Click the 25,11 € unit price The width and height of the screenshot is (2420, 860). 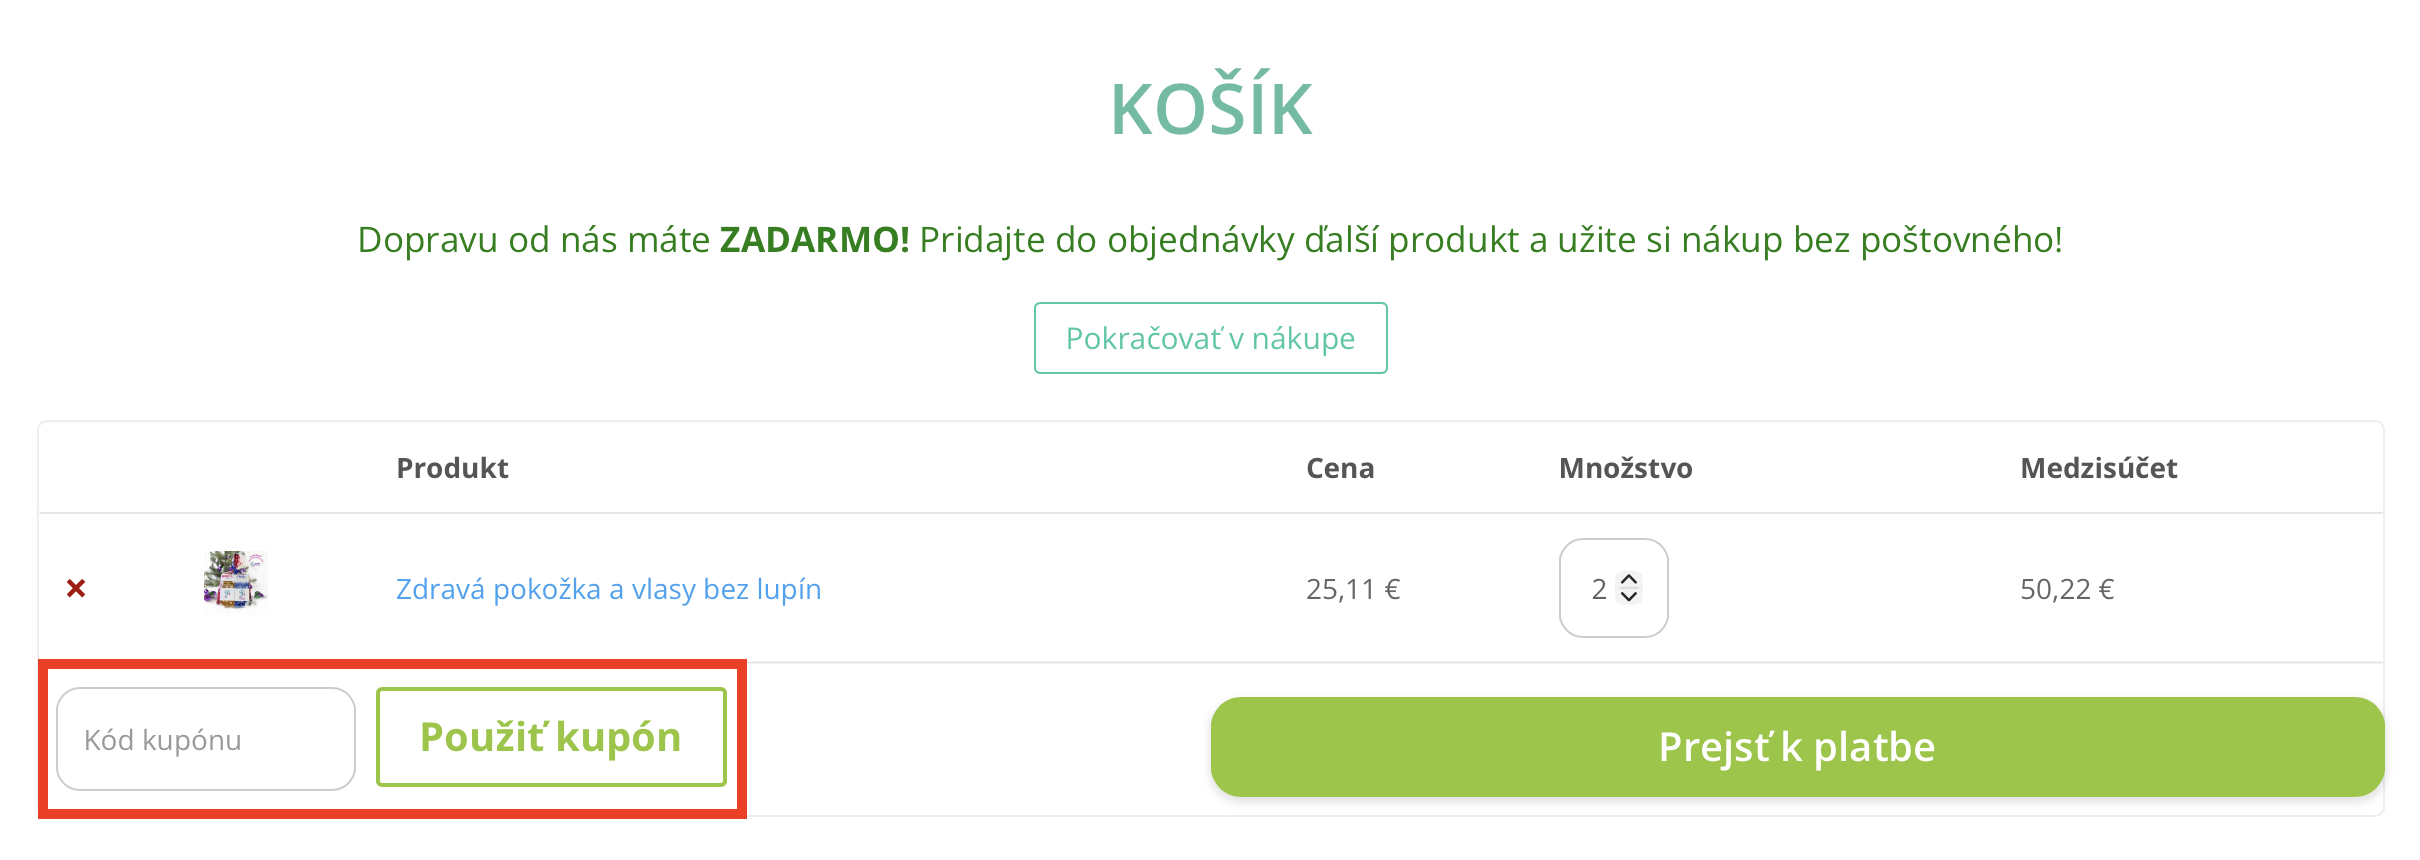coord(1353,589)
